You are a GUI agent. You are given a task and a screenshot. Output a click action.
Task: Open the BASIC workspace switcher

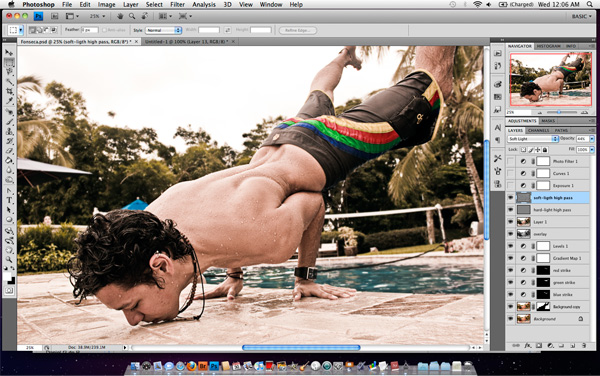tap(582, 16)
